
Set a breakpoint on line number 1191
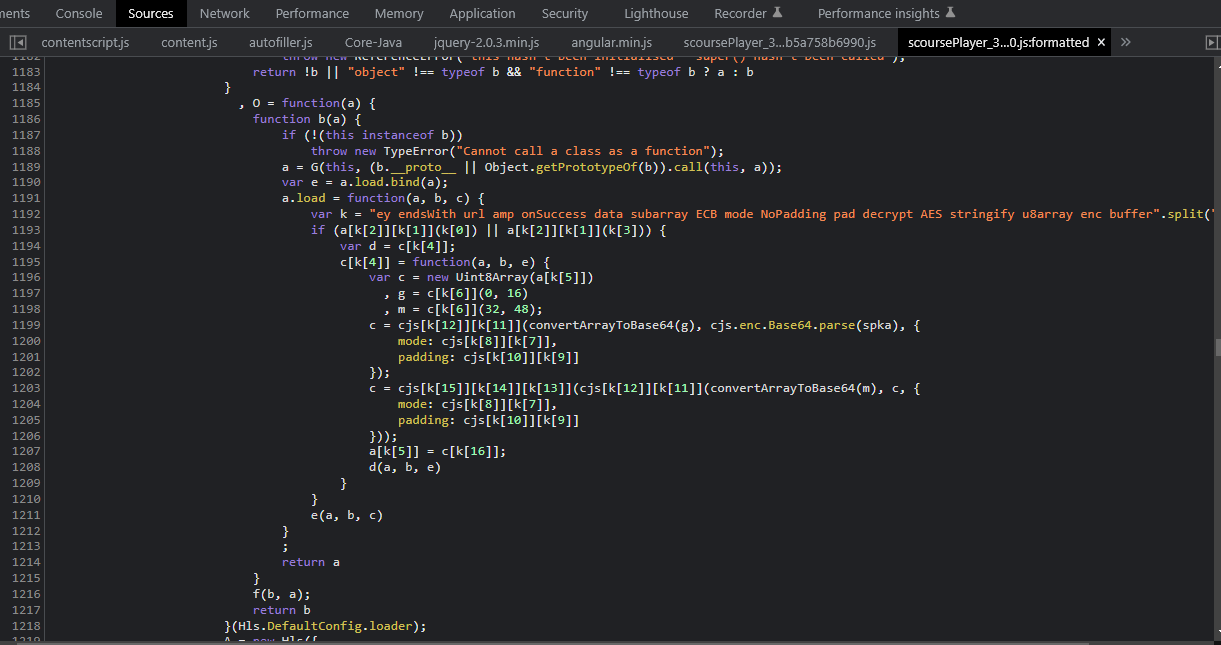click(x=25, y=198)
